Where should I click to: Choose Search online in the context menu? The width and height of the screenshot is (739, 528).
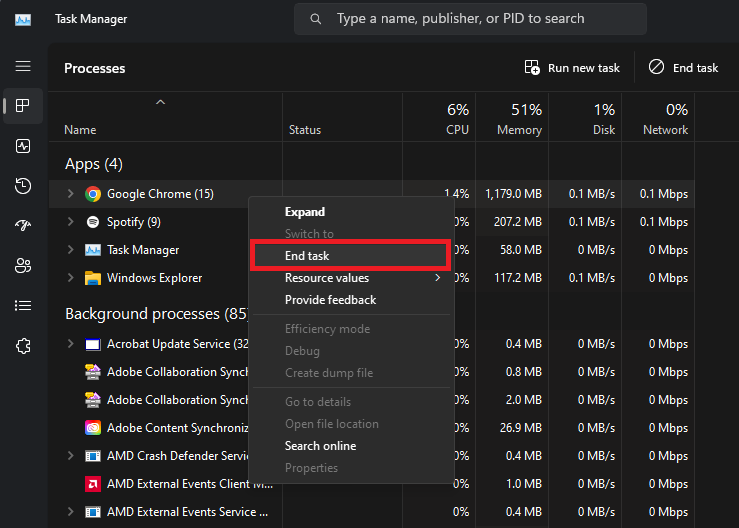[351, 446]
